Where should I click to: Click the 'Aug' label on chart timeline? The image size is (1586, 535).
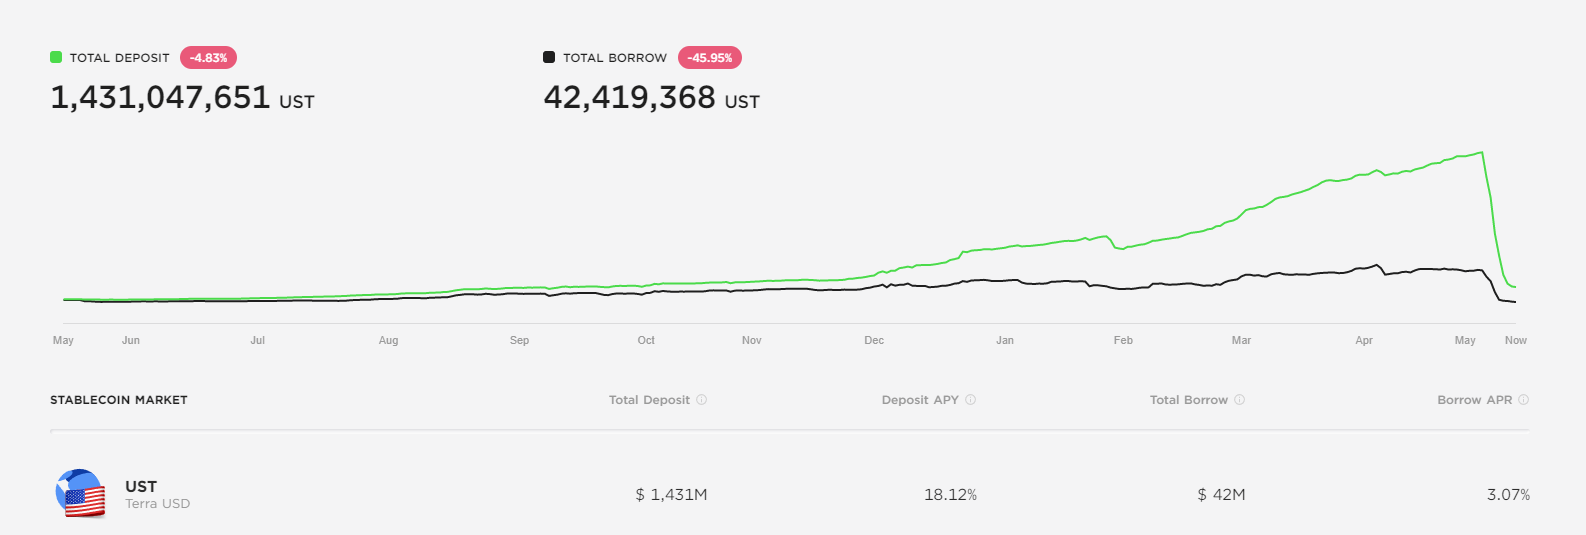(388, 341)
